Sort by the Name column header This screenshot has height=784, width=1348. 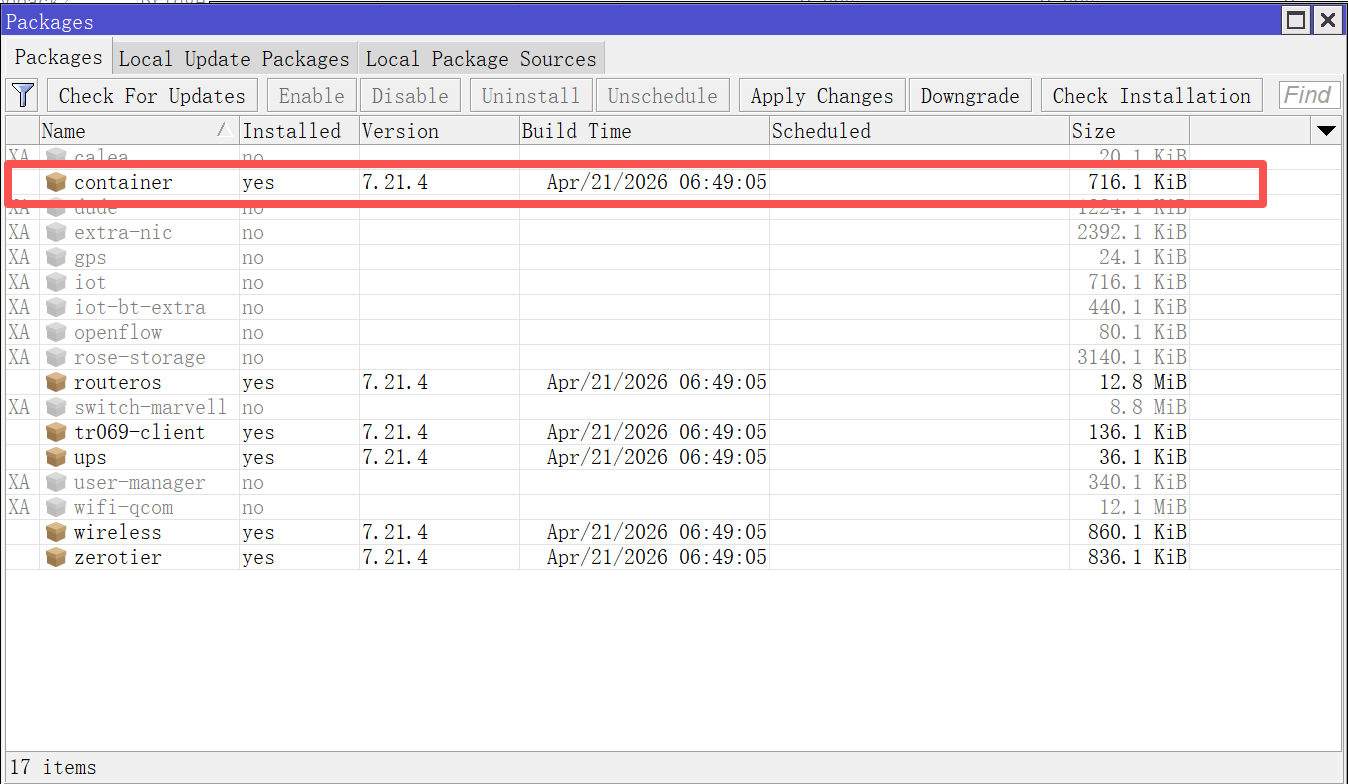[139, 131]
